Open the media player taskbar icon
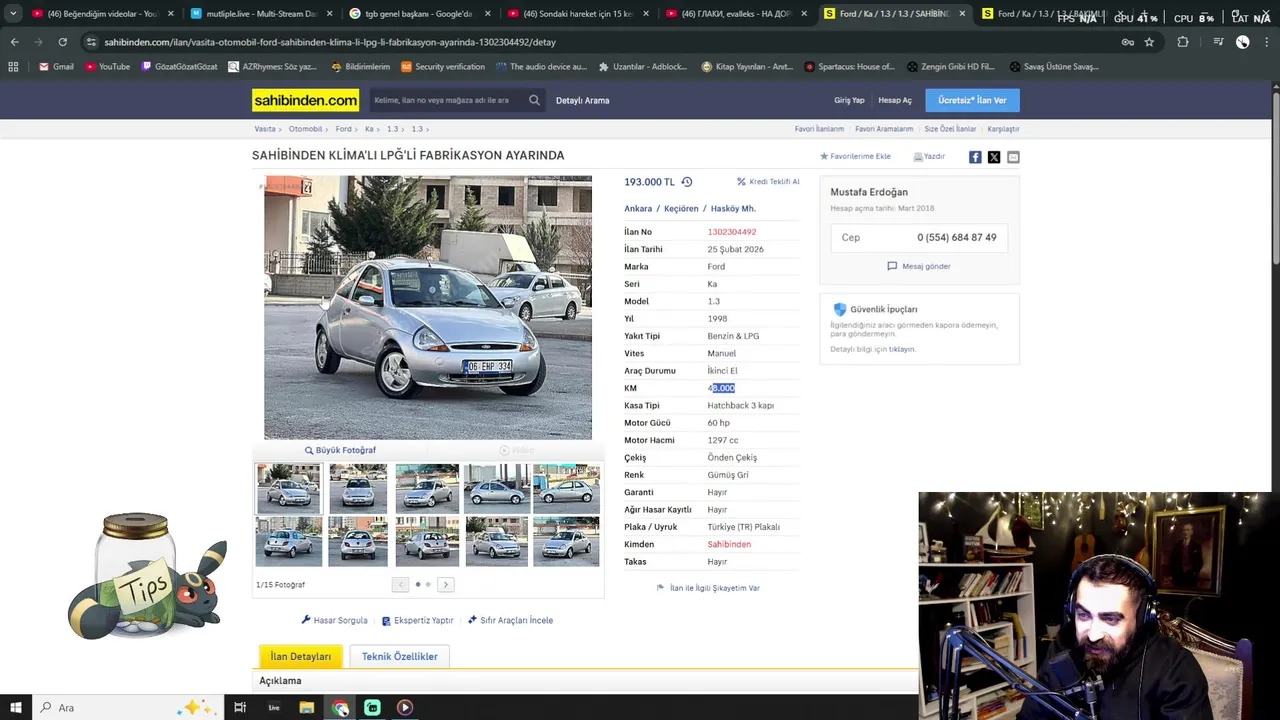 pos(405,707)
